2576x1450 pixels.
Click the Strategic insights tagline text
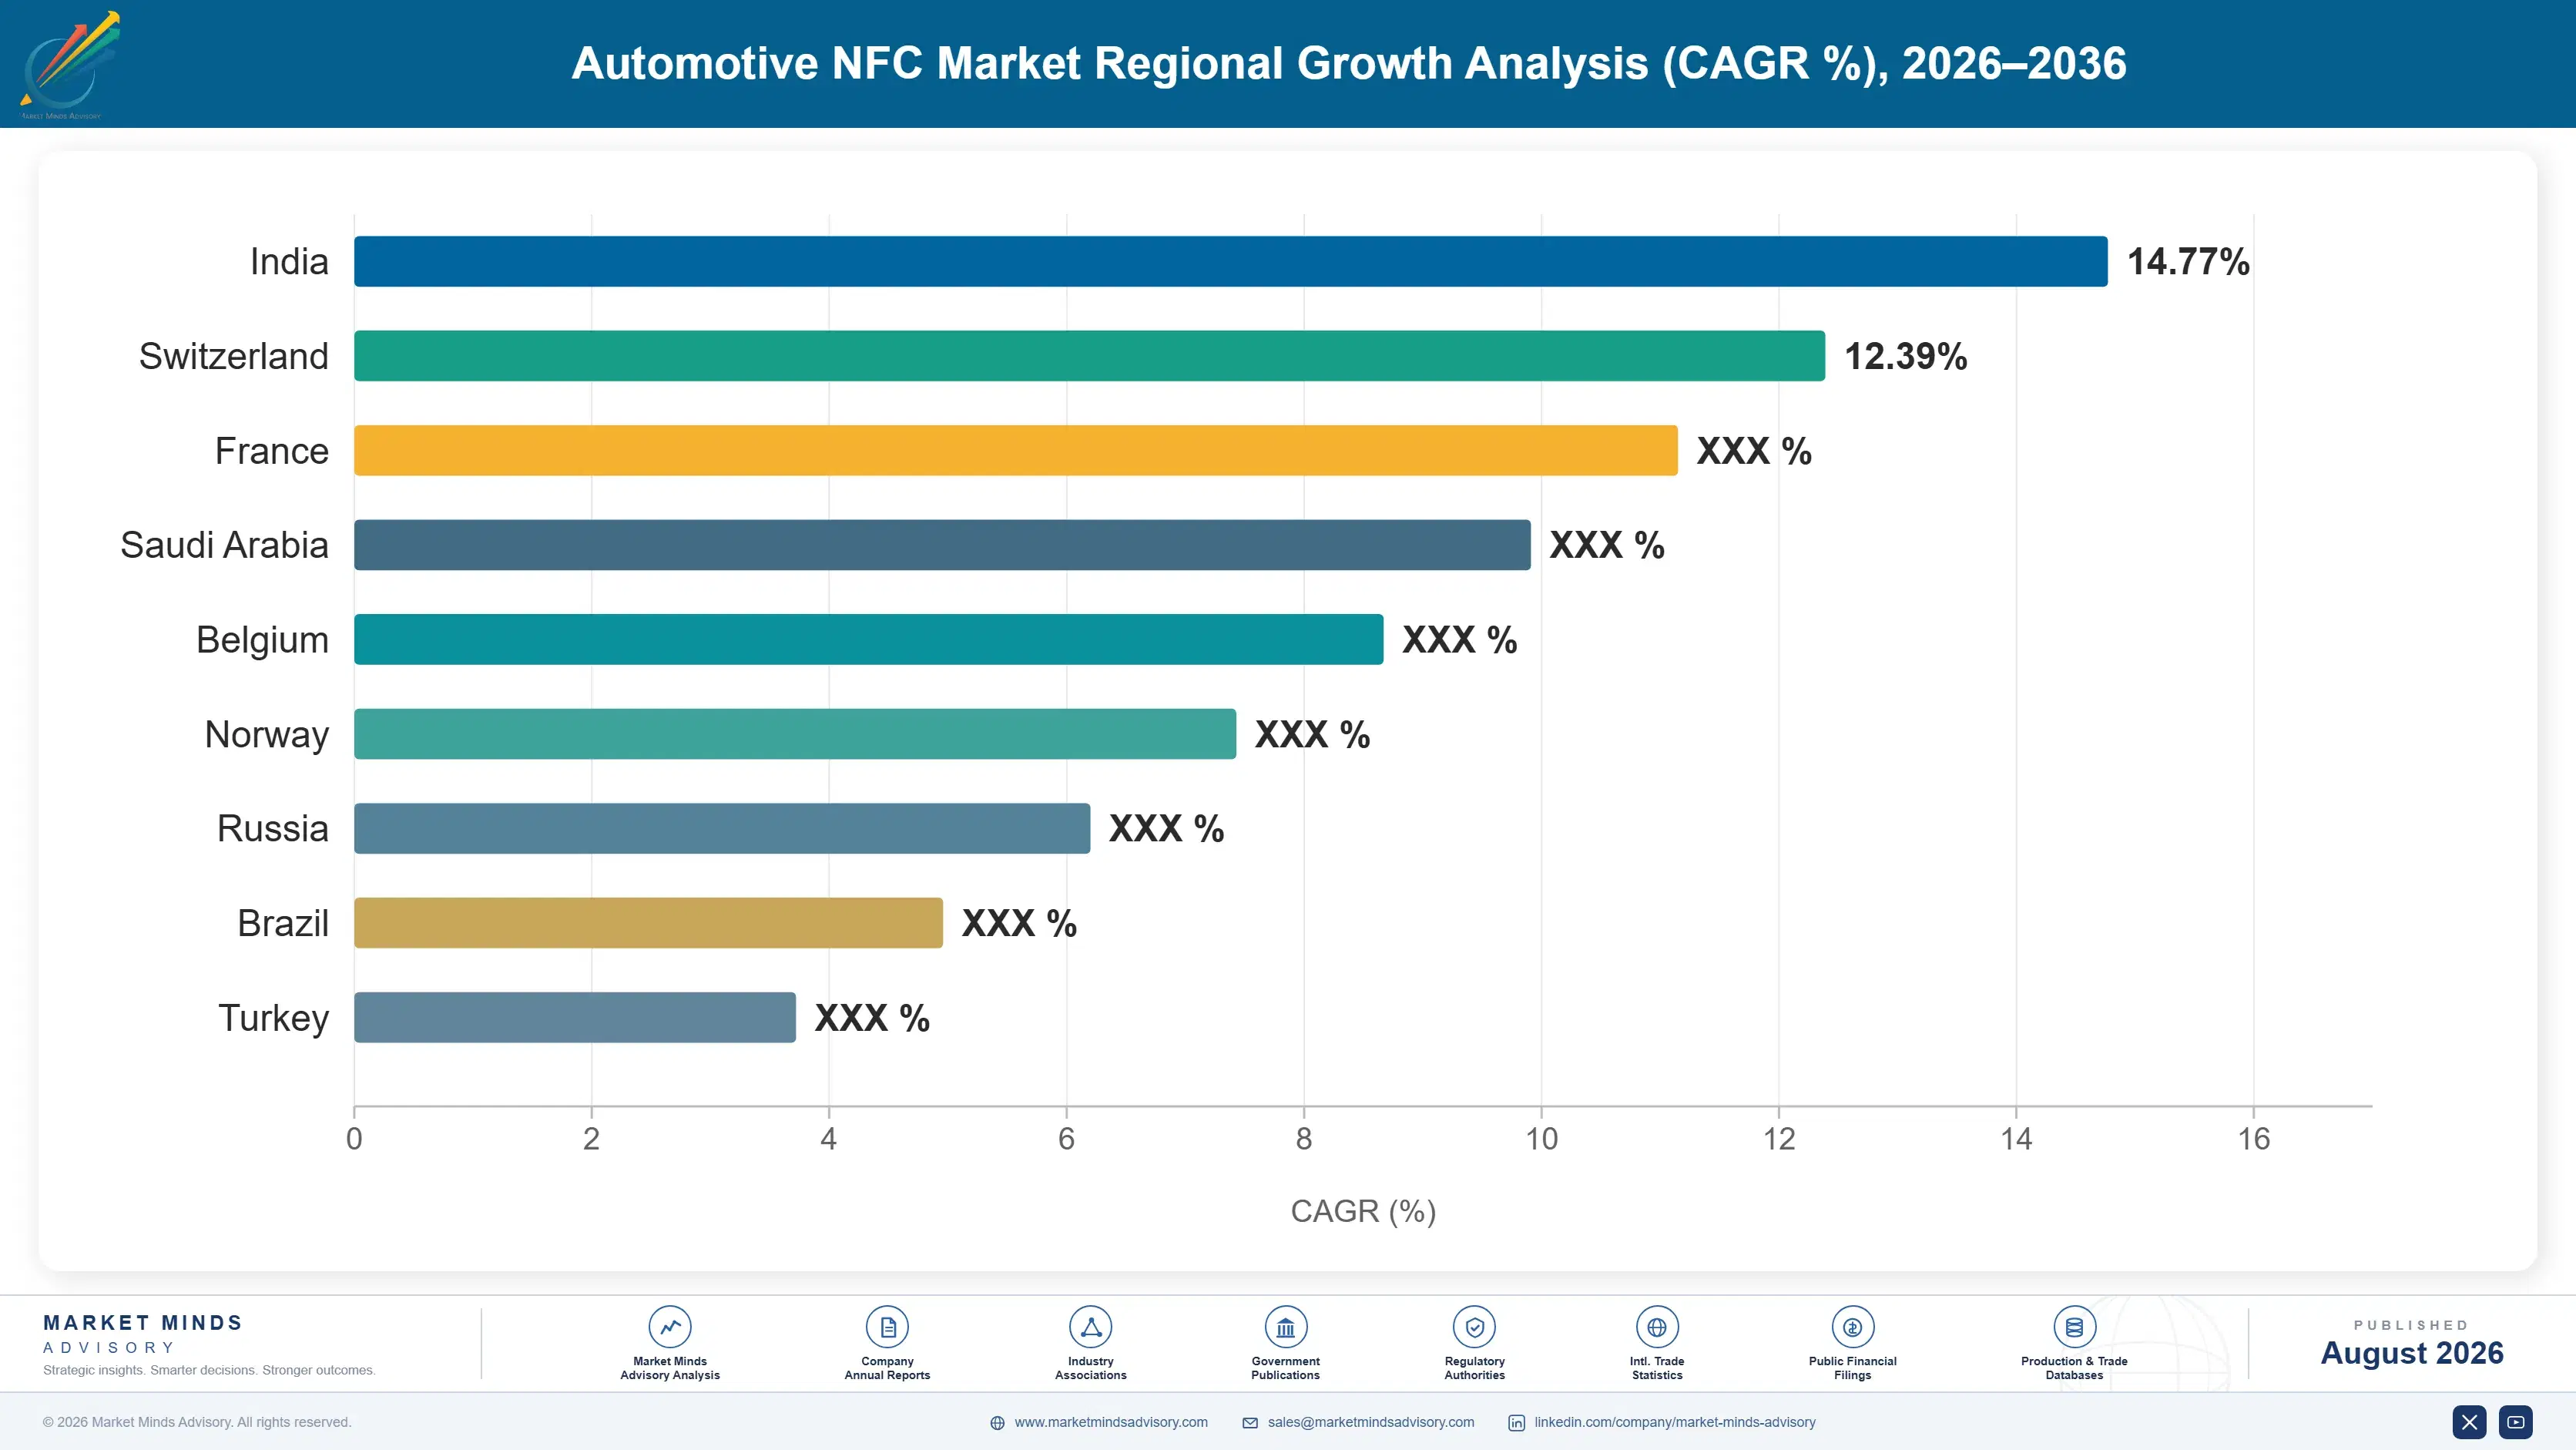point(209,1370)
